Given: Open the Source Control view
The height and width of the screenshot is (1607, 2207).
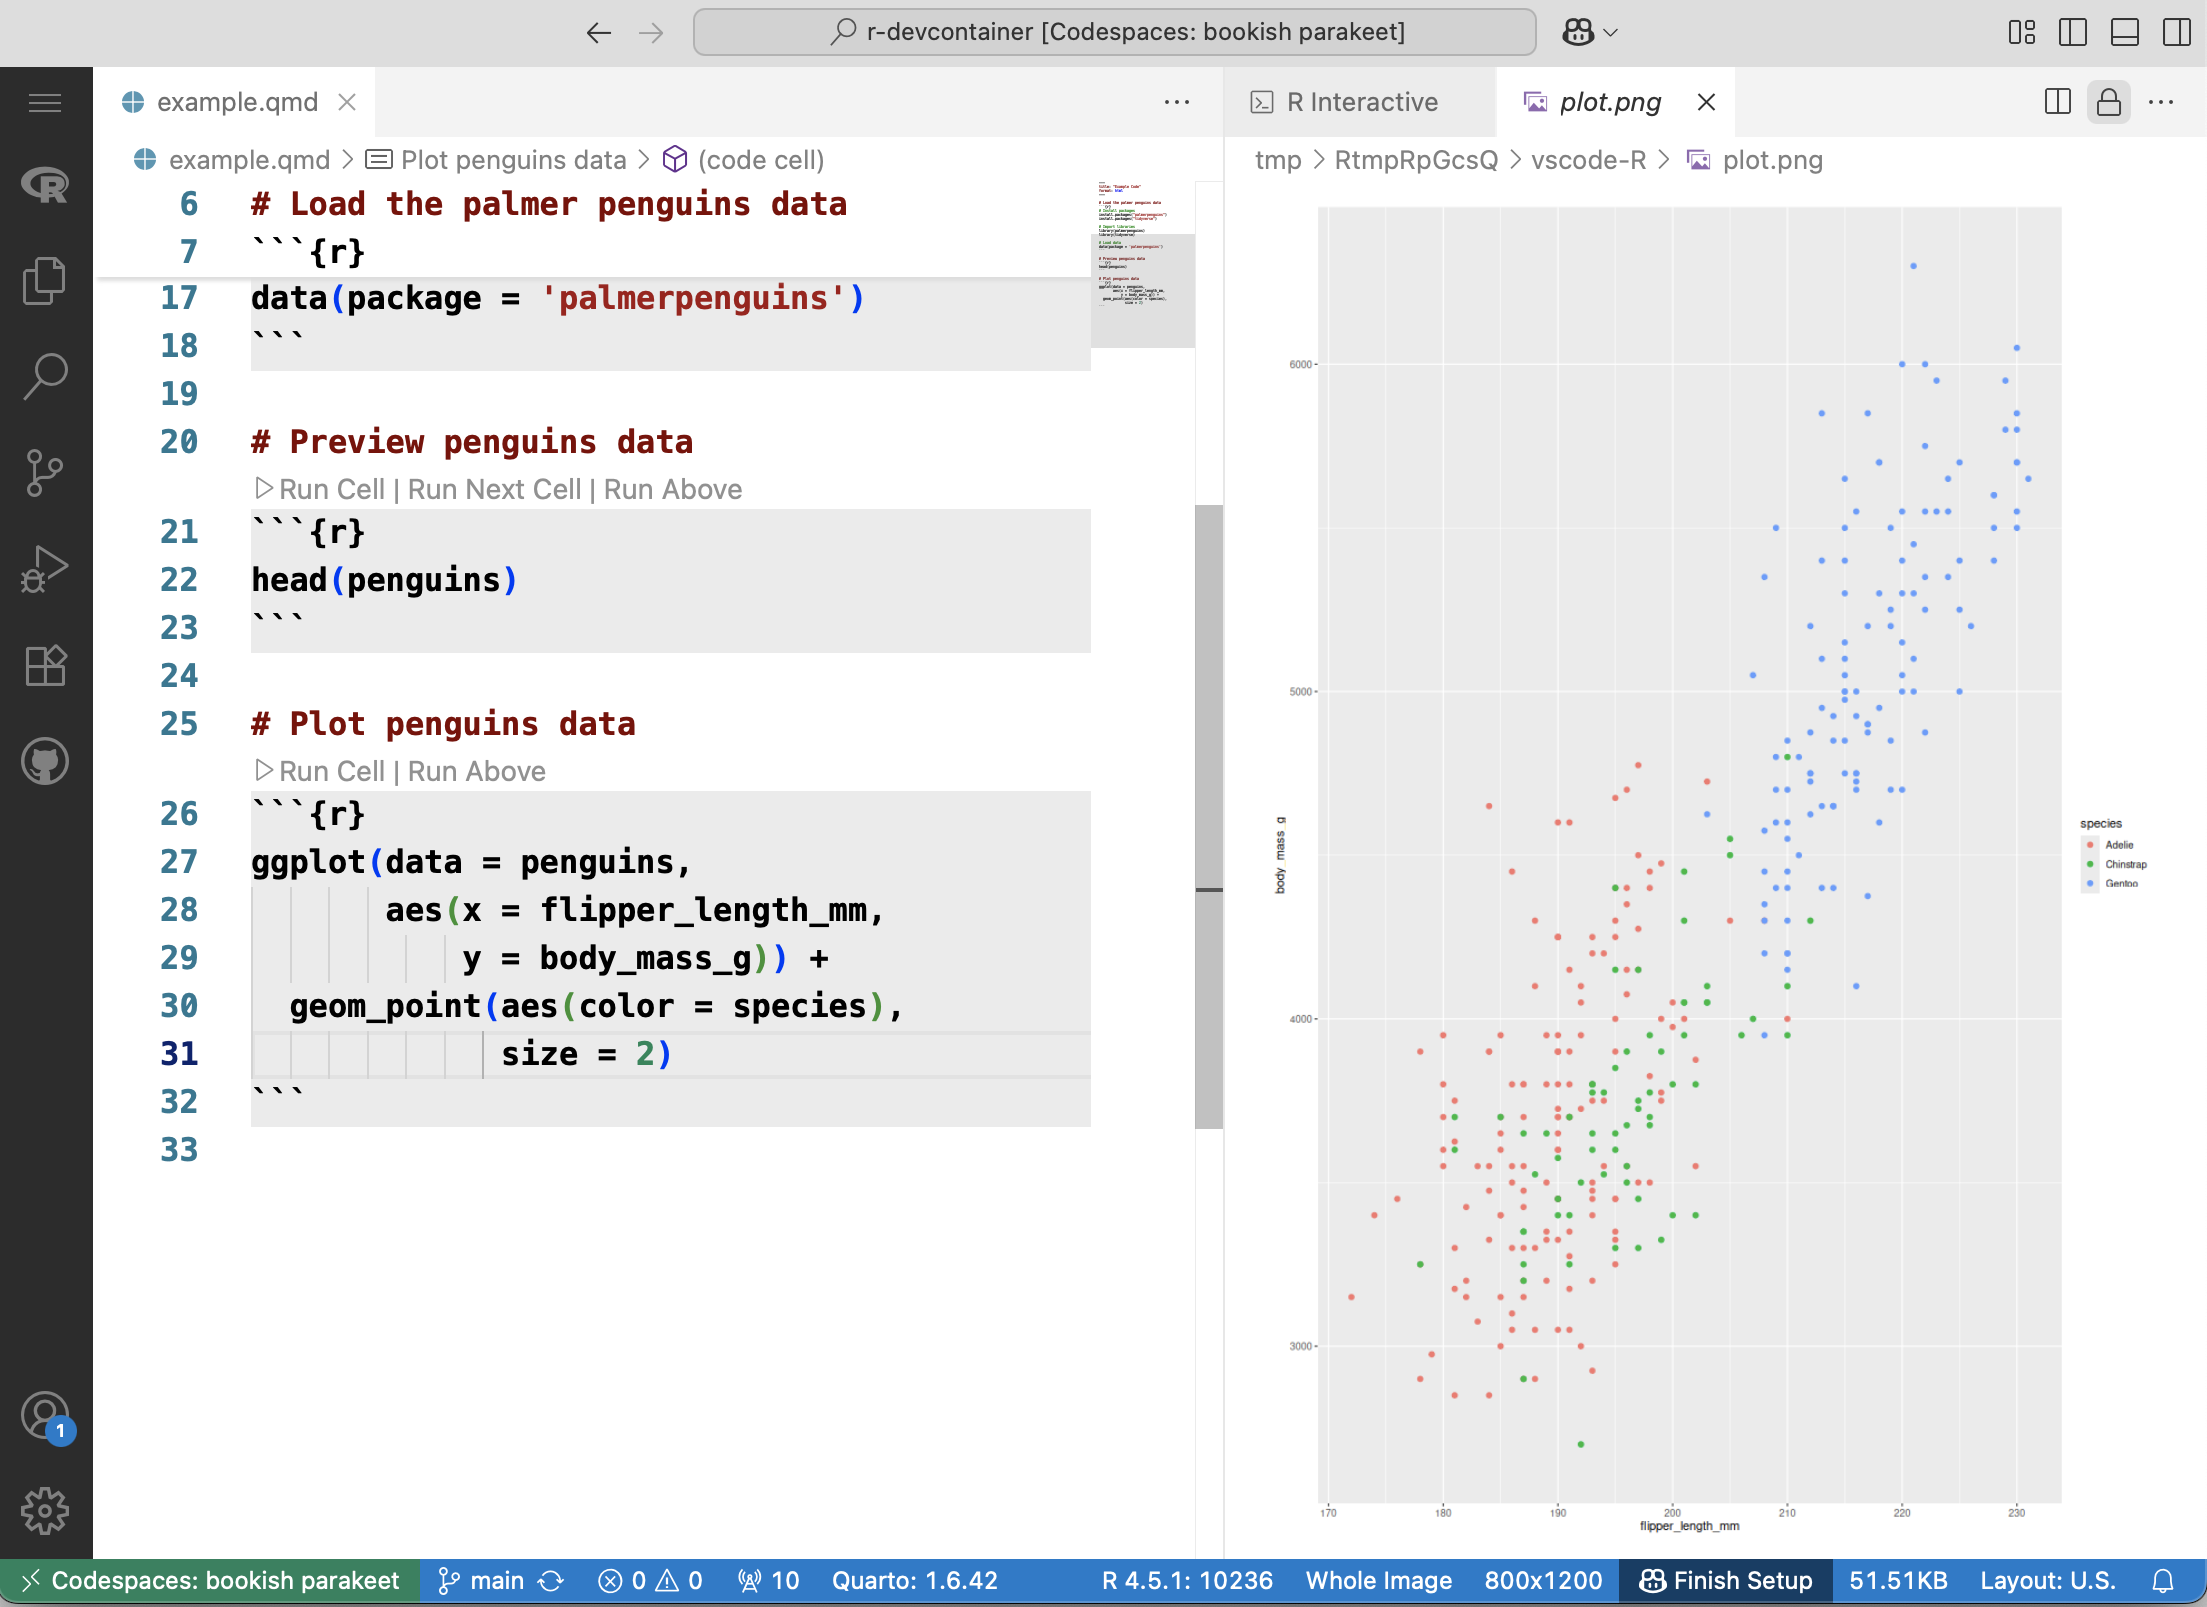Looking at the screenshot, I should [x=45, y=473].
